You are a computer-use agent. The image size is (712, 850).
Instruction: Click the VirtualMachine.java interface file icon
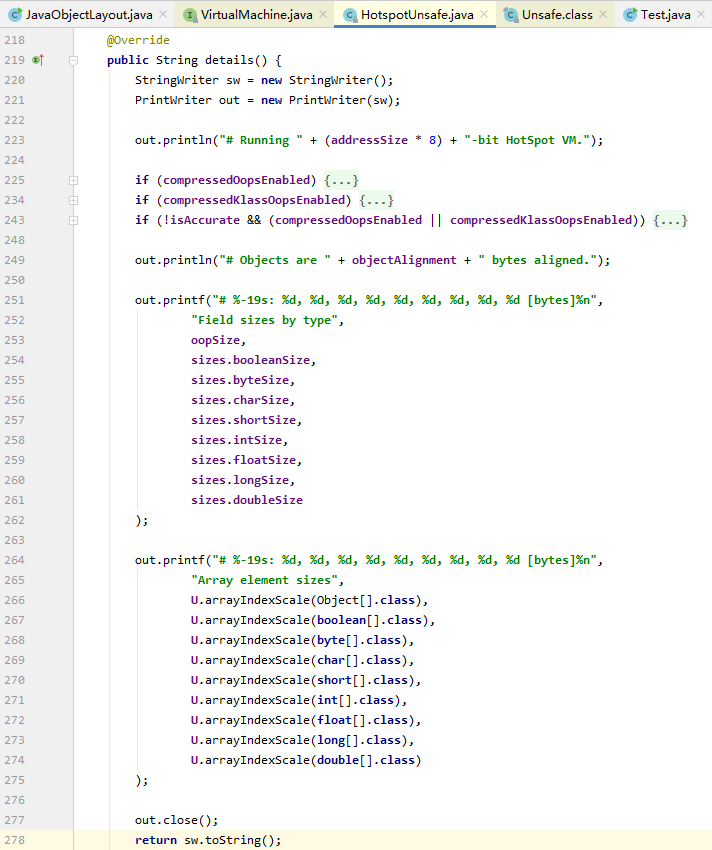click(190, 15)
